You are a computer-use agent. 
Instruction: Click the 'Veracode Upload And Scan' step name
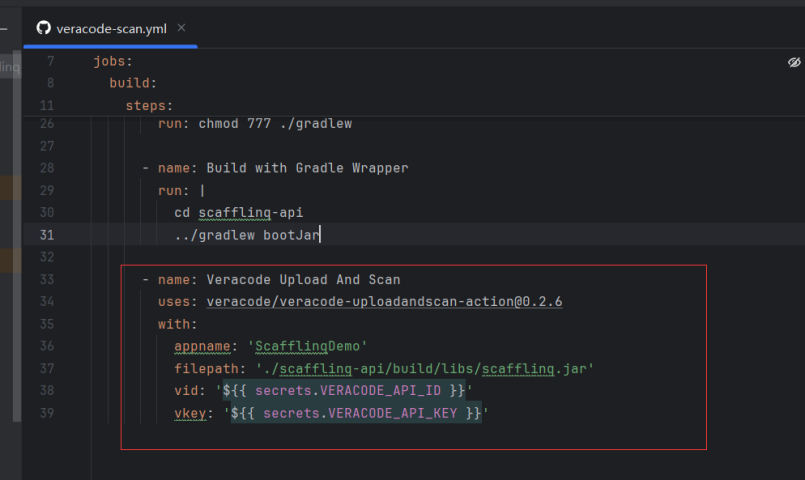[303, 279]
